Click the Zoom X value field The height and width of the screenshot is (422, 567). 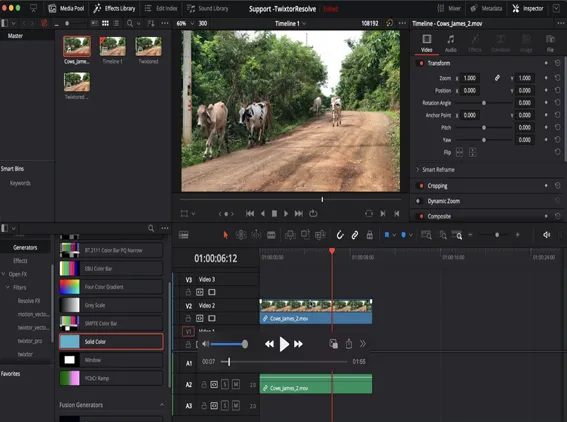pos(470,78)
